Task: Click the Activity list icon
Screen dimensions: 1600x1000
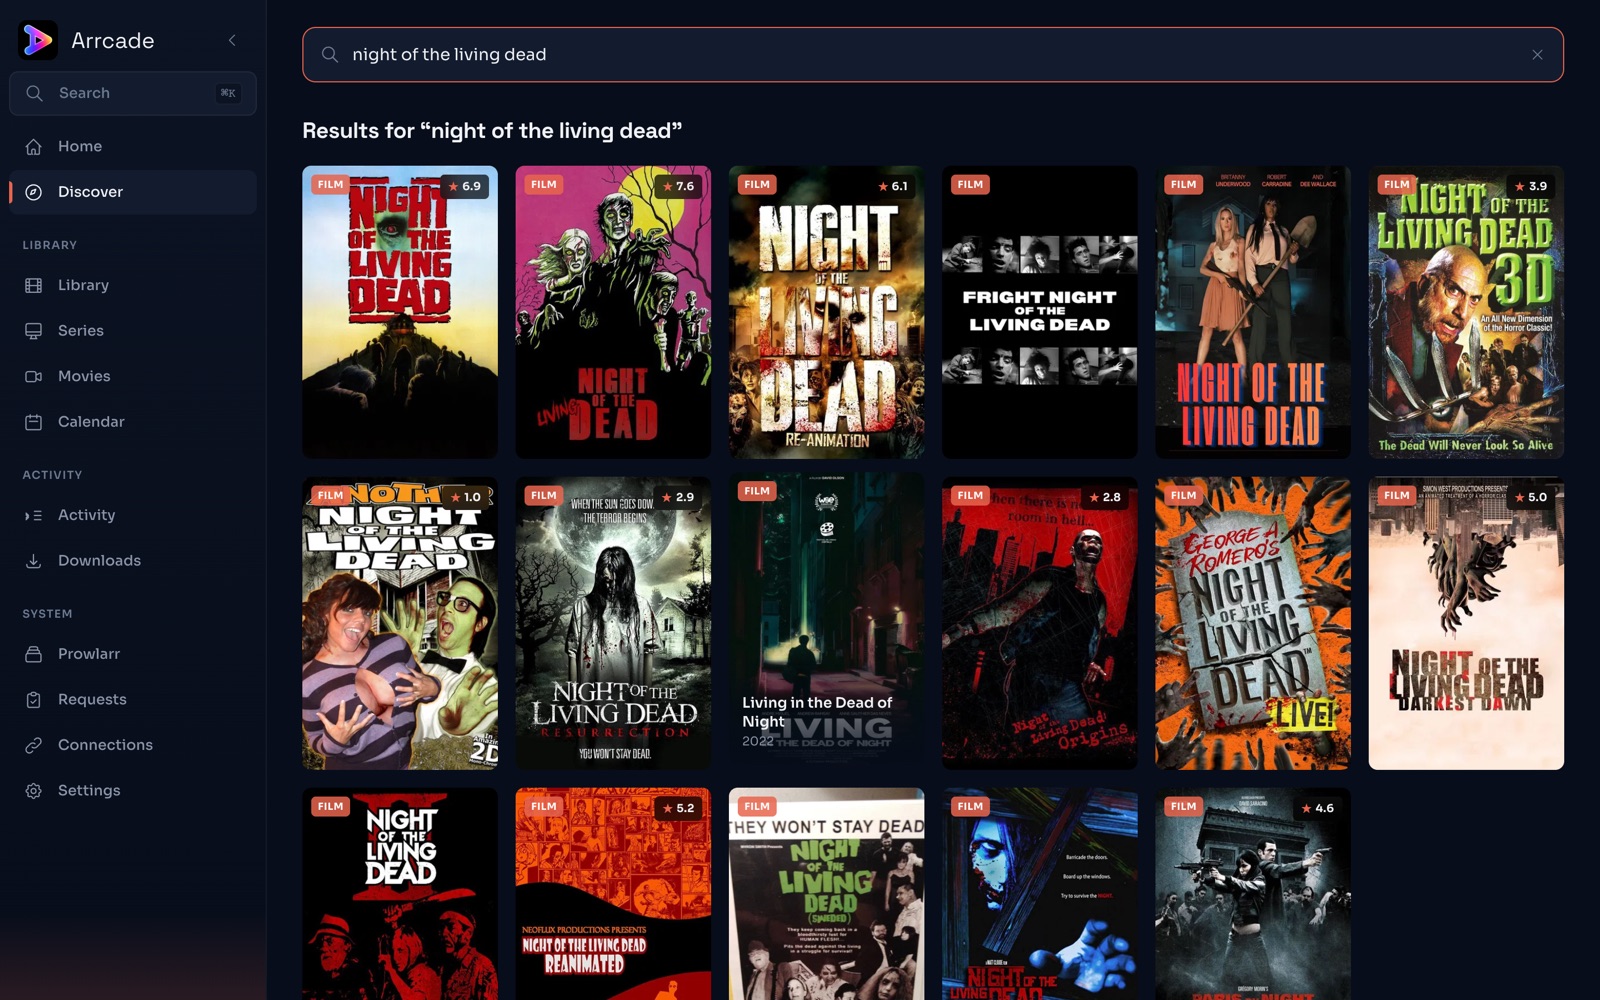Action: click(x=34, y=515)
